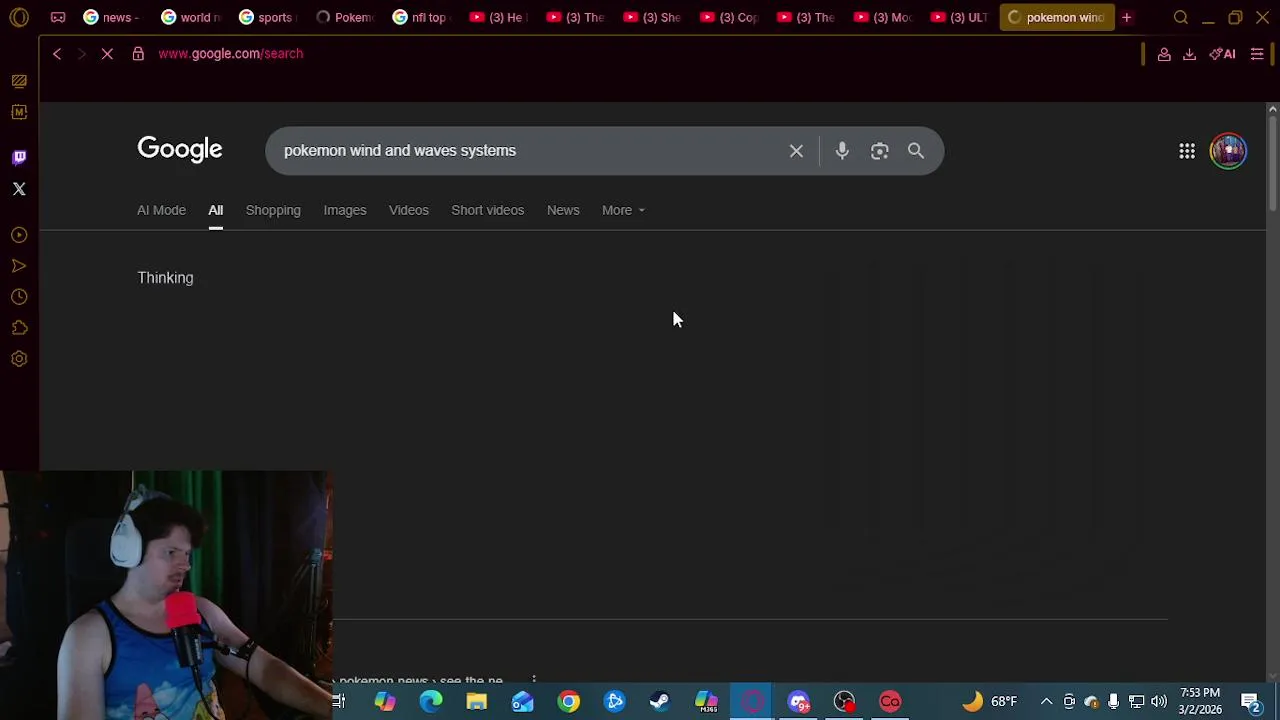Open the Player sidebar icon
This screenshot has height=720, width=1280.
pyautogui.click(x=19, y=235)
